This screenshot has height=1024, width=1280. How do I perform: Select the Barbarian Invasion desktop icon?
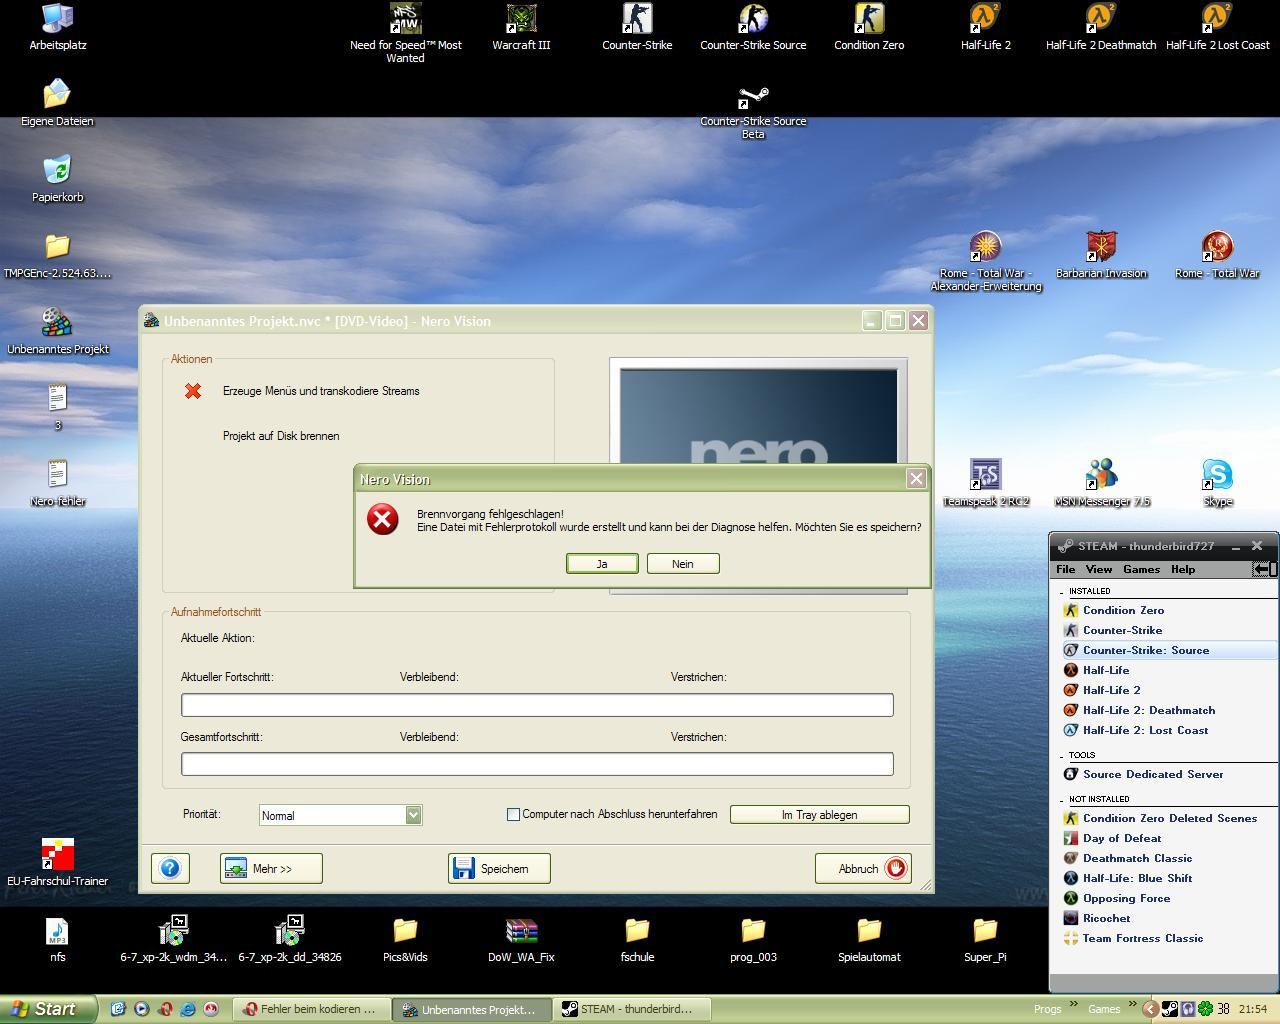tap(1101, 247)
